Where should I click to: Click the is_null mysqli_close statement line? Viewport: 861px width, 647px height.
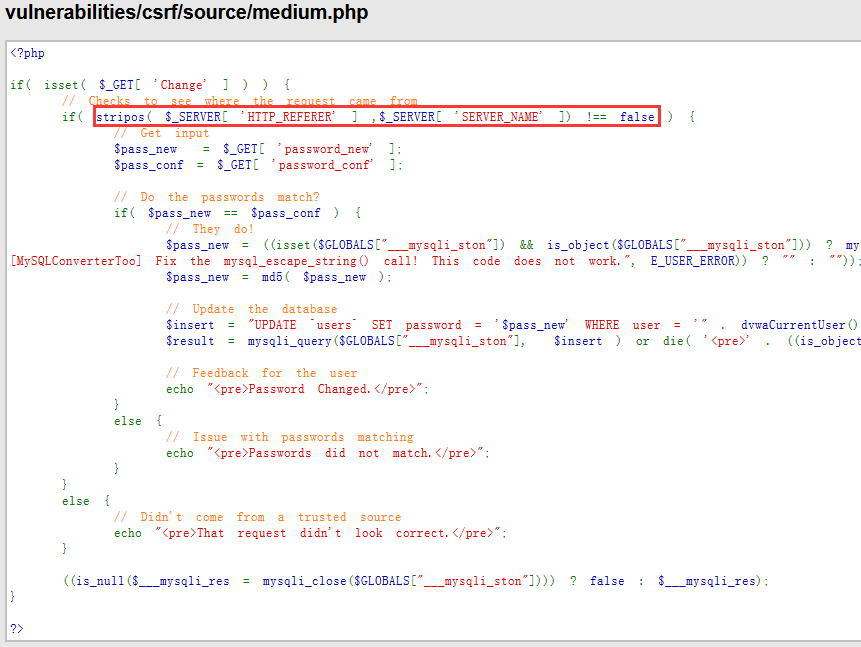[416, 581]
